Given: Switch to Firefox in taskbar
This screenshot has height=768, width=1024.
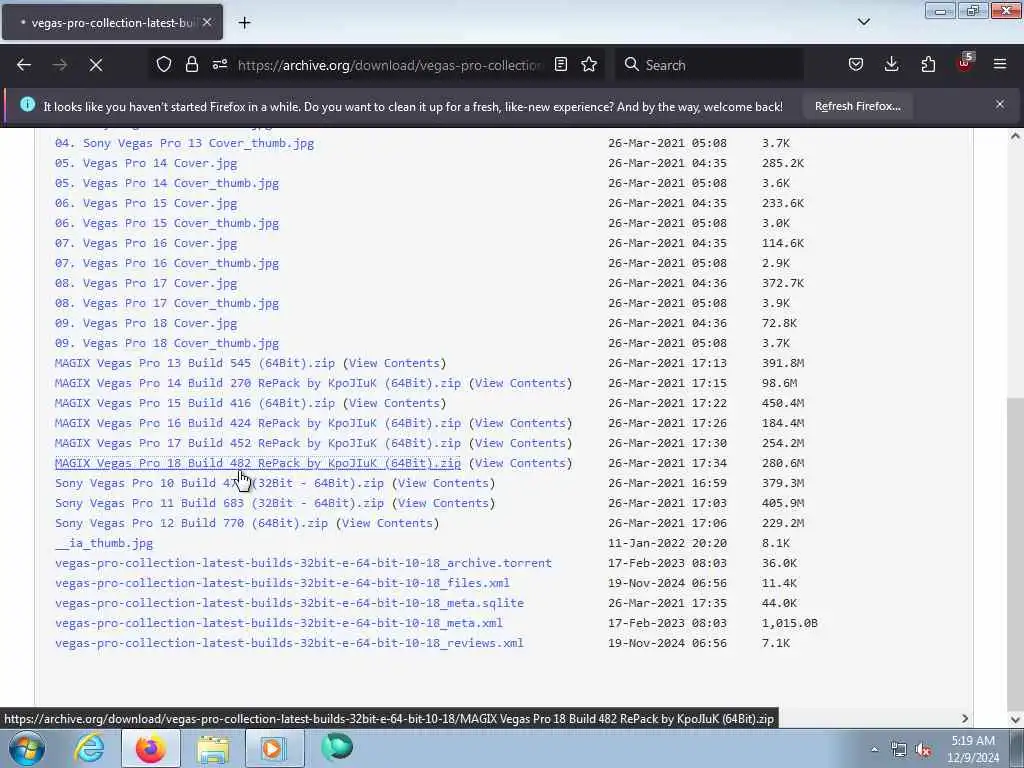Looking at the screenshot, I should click(150, 748).
